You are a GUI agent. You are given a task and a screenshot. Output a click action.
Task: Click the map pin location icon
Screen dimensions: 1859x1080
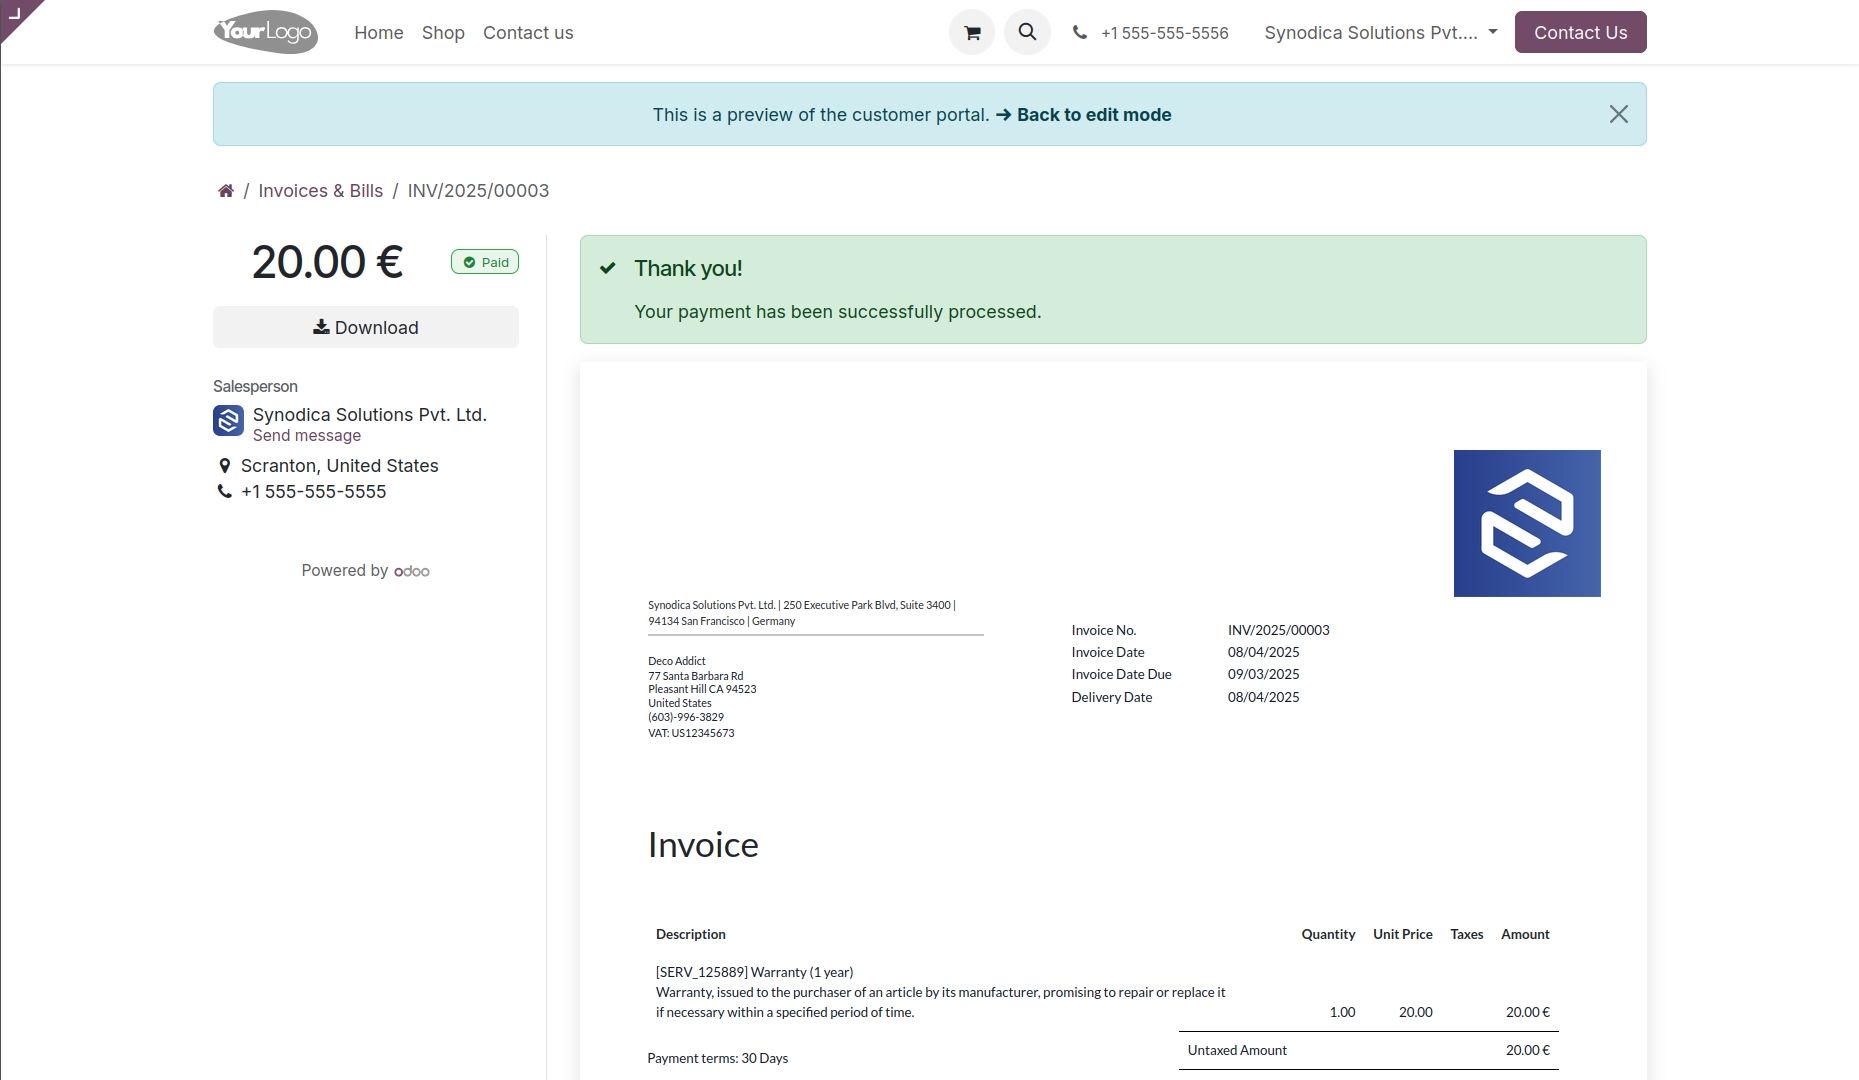click(225, 466)
